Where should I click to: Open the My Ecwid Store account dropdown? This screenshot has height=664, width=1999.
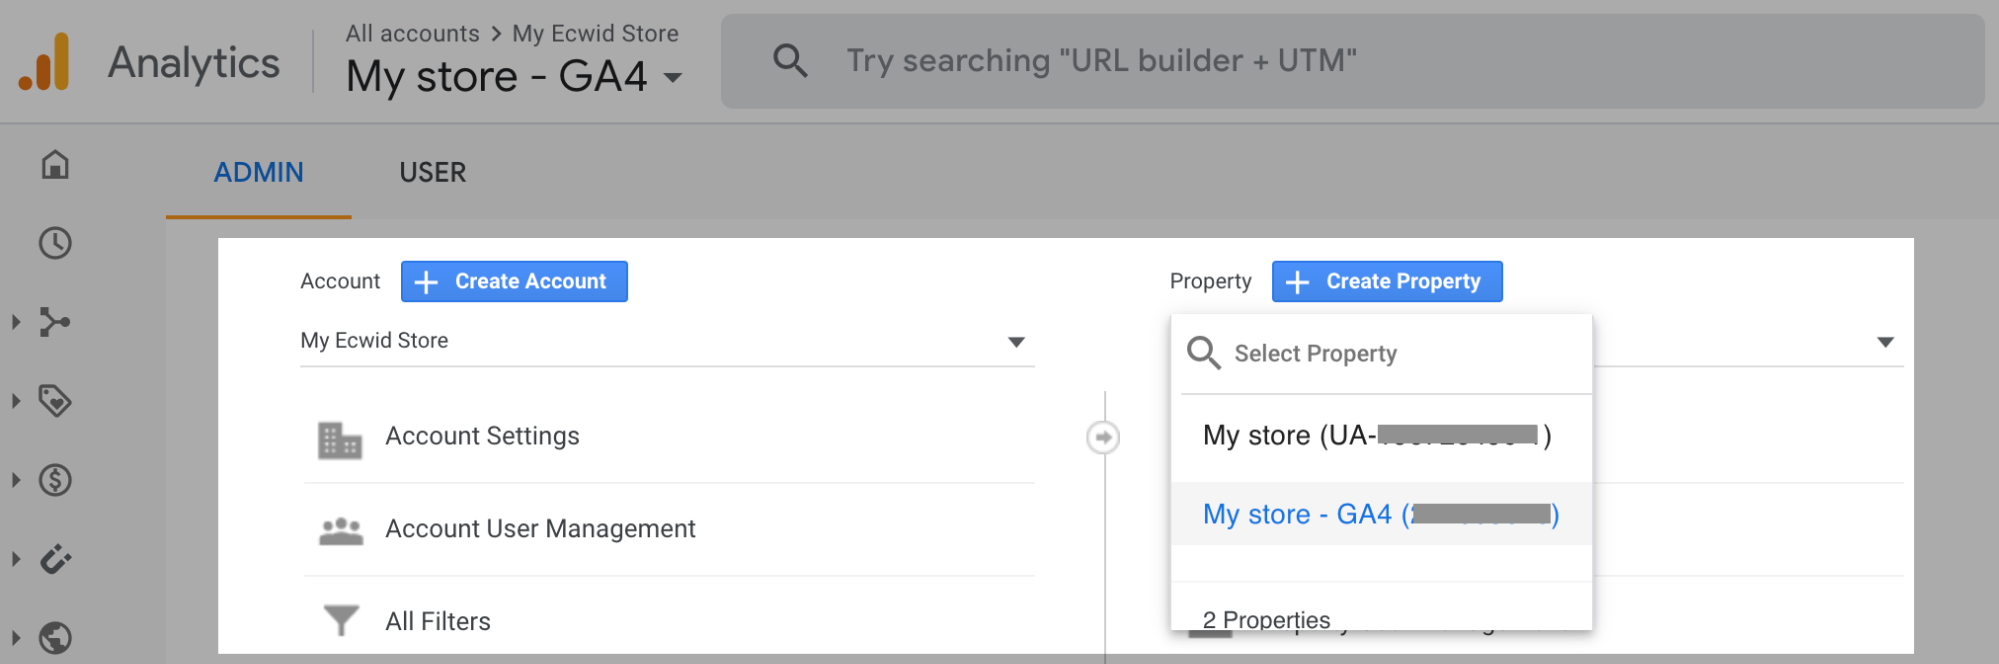(x=667, y=341)
